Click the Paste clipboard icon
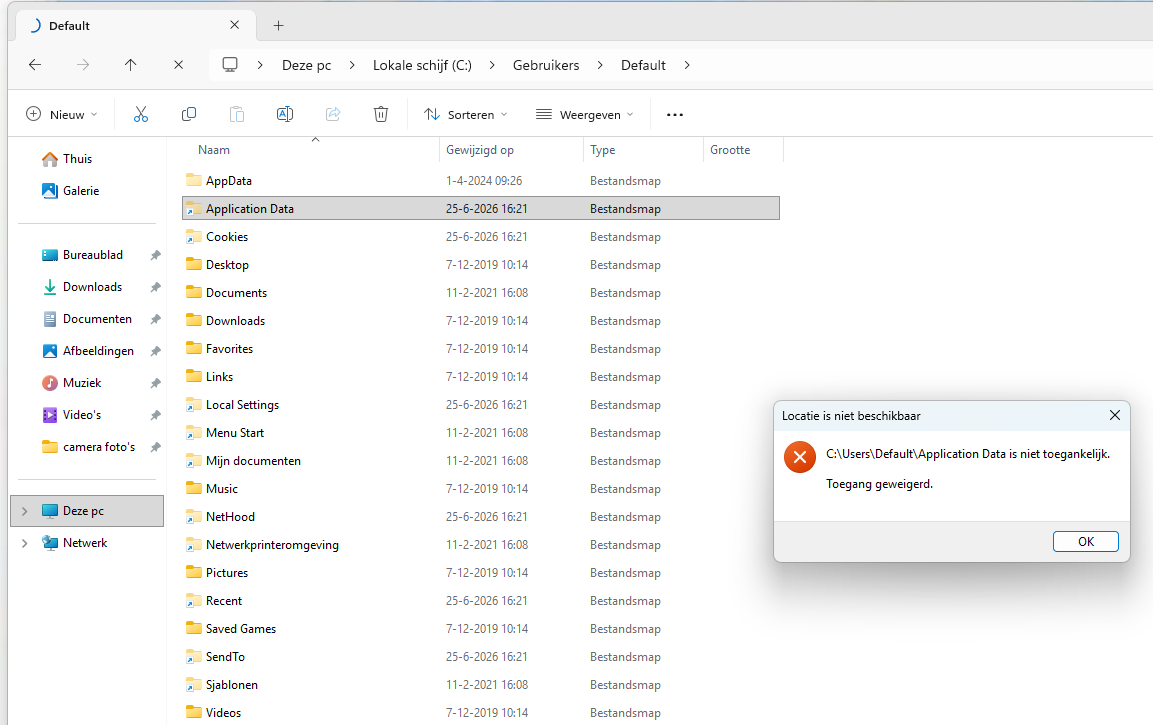Image resolution: width=1153 pixels, height=725 pixels. coord(237,115)
